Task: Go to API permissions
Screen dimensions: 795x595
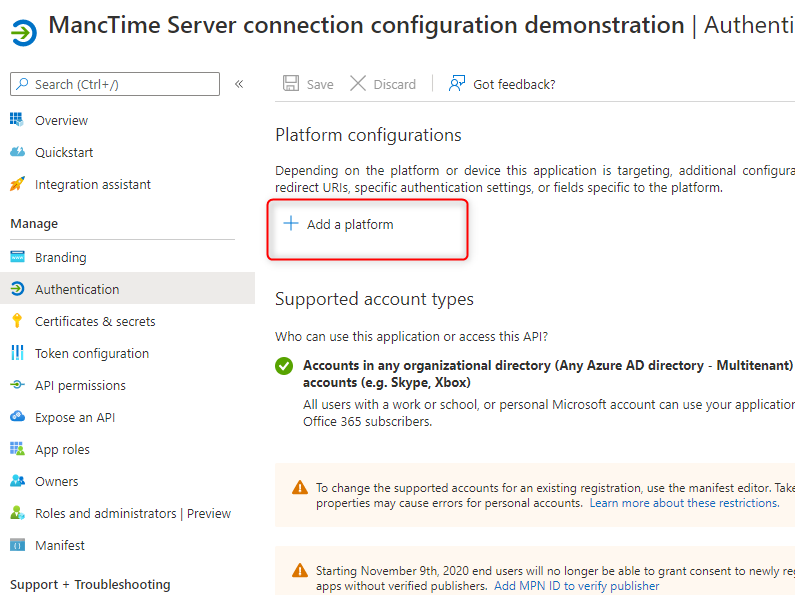Action: (x=80, y=385)
